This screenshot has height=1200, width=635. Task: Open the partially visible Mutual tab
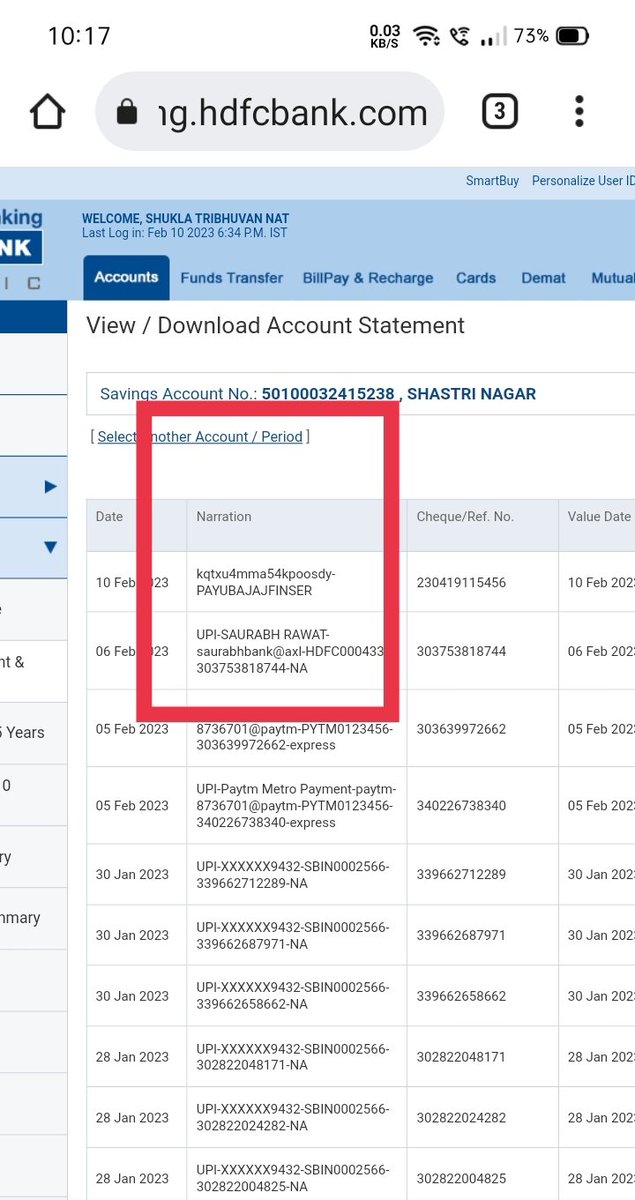pyautogui.click(x=613, y=278)
